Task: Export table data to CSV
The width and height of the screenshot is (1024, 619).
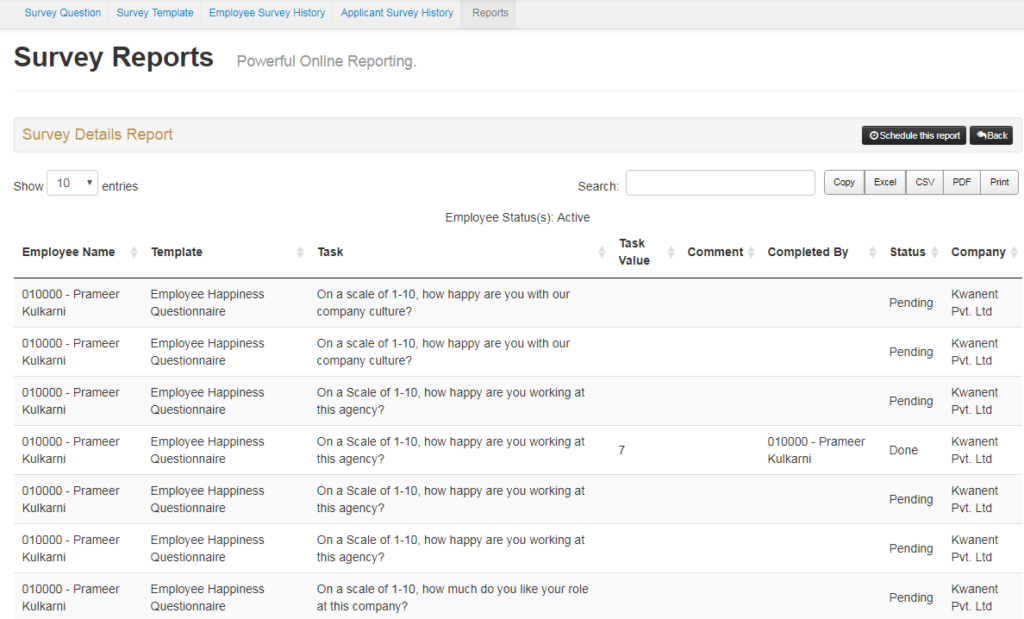Action: (x=924, y=182)
